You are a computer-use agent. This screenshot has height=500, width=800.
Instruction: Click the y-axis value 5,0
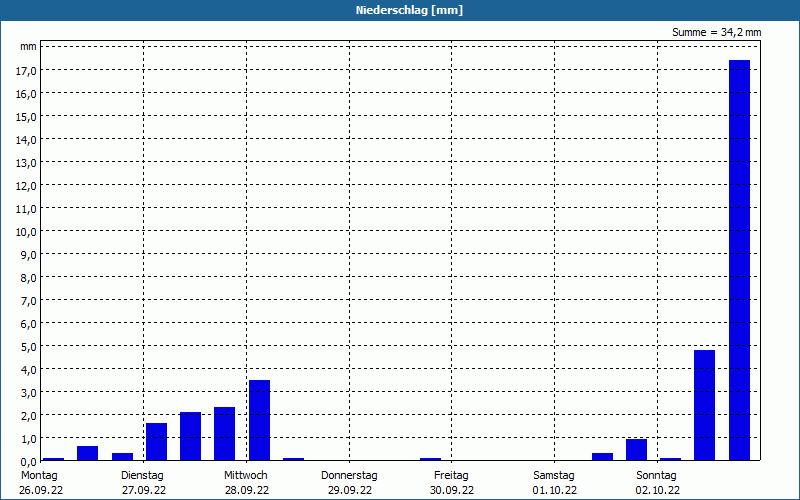click(x=29, y=347)
